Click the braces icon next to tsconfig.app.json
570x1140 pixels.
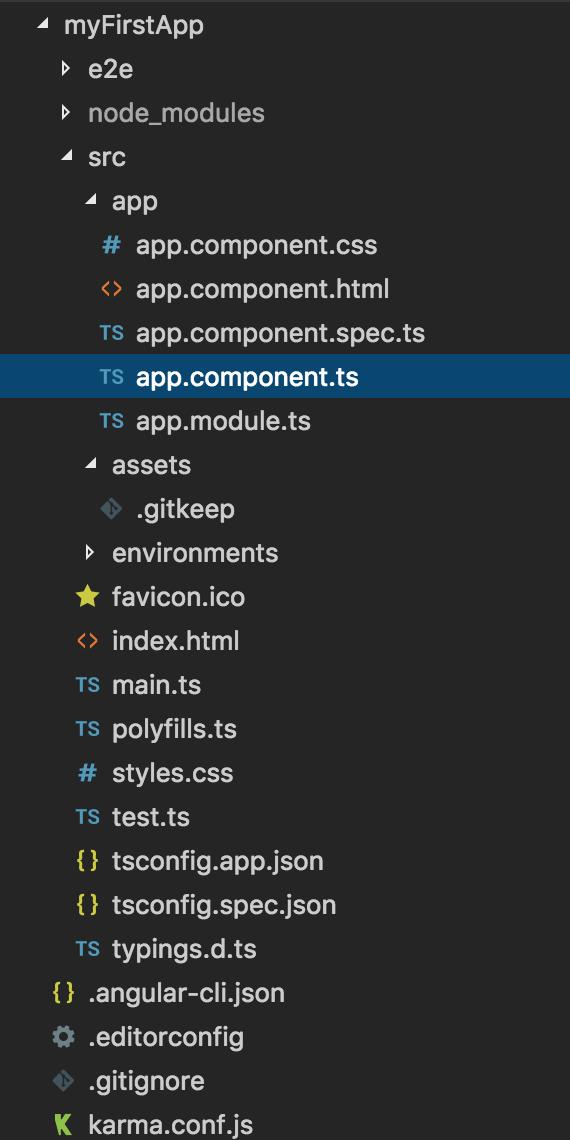pos(87,861)
